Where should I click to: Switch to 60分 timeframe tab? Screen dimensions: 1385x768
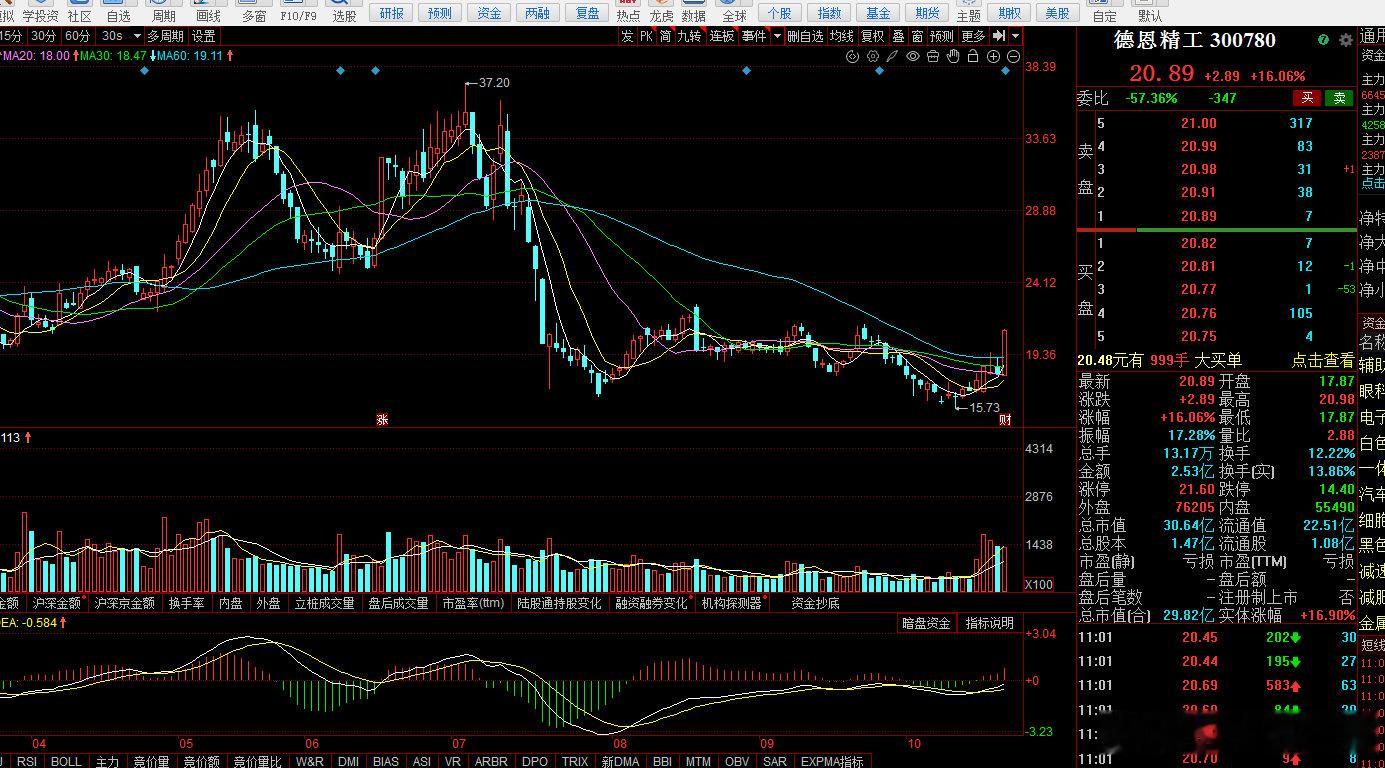pos(77,36)
